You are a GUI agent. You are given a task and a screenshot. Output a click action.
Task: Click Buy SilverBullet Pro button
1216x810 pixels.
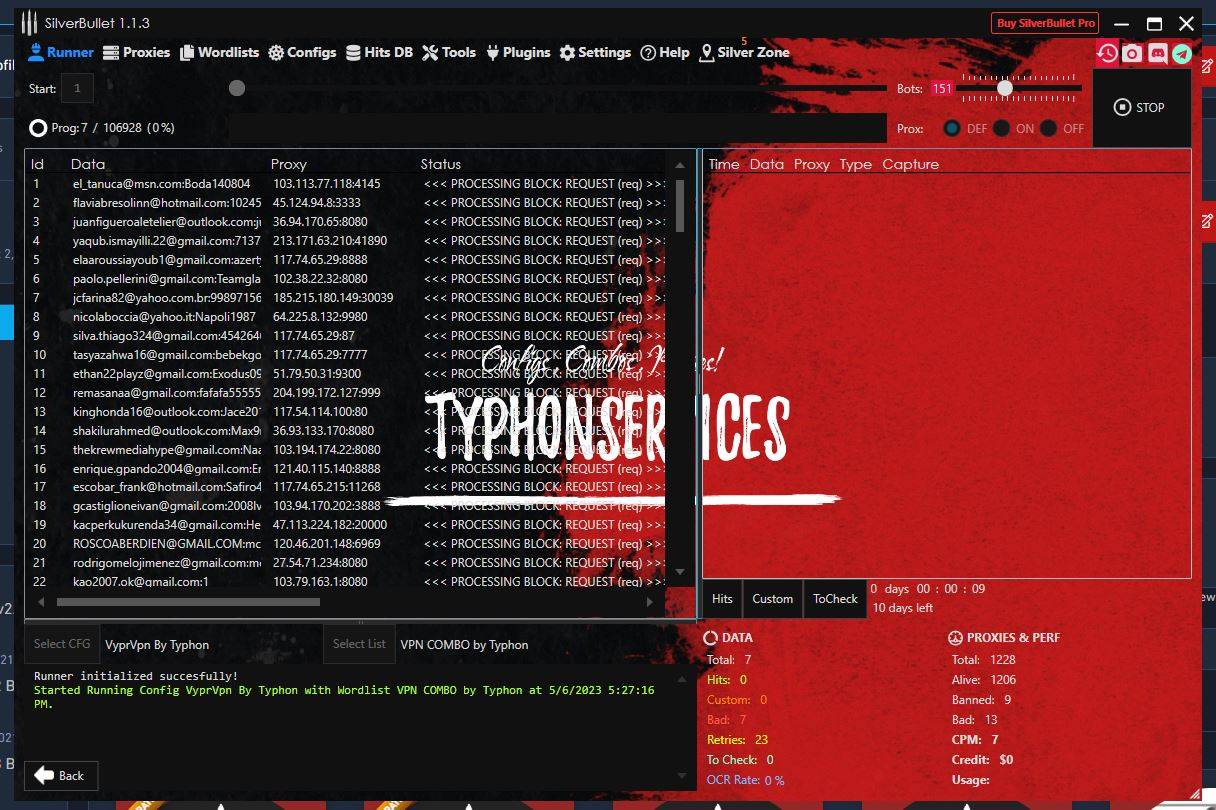1045,23
